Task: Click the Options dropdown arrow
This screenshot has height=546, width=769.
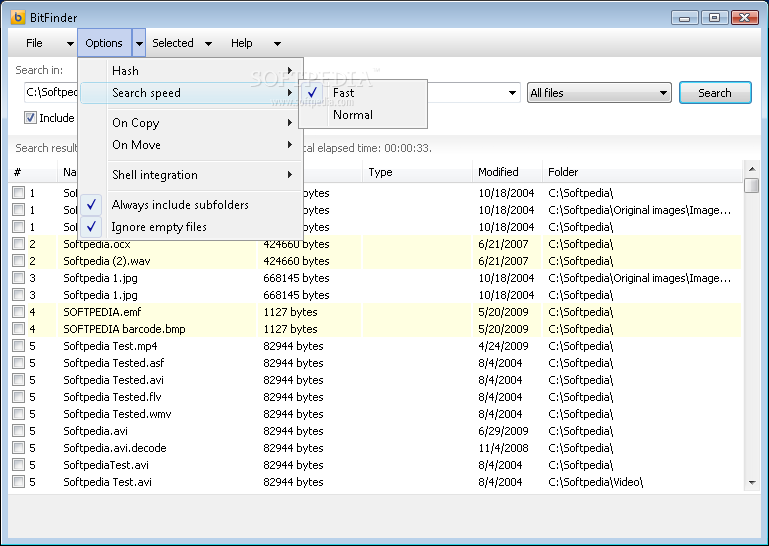Action: coord(139,43)
